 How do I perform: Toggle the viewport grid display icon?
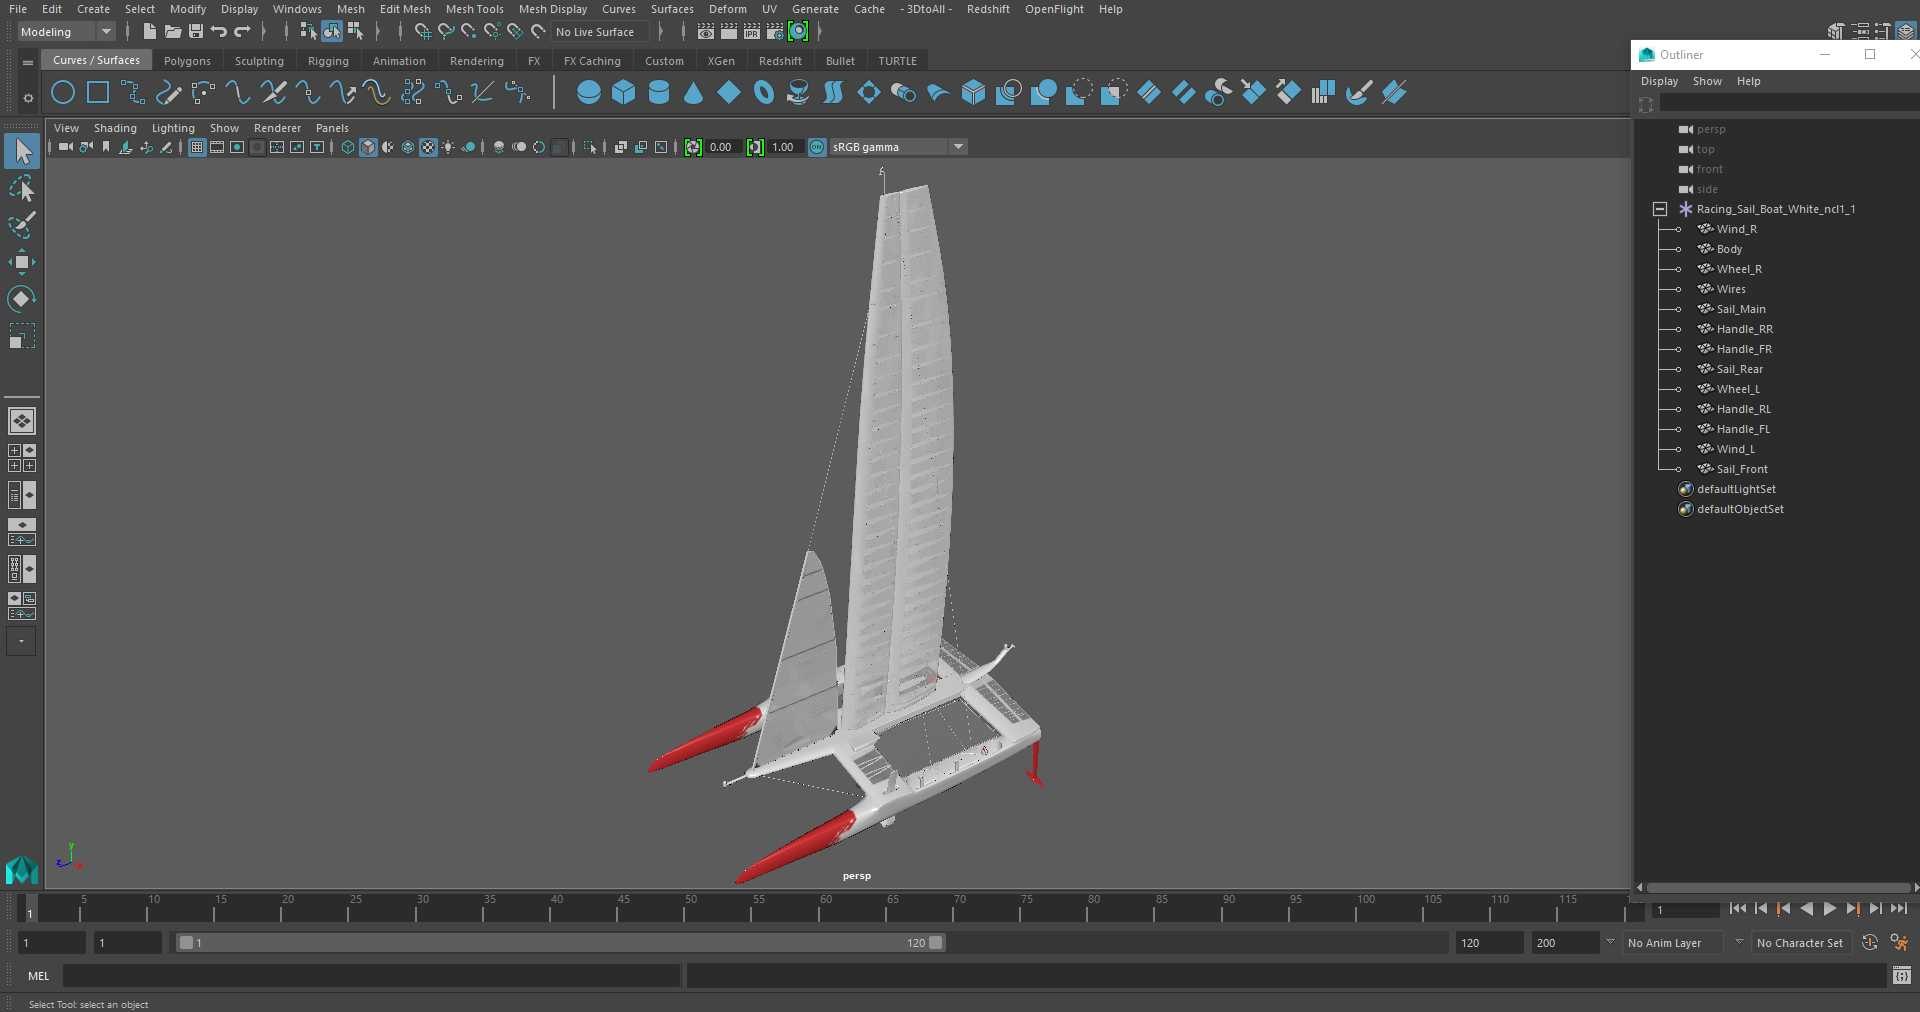coord(197,147)
